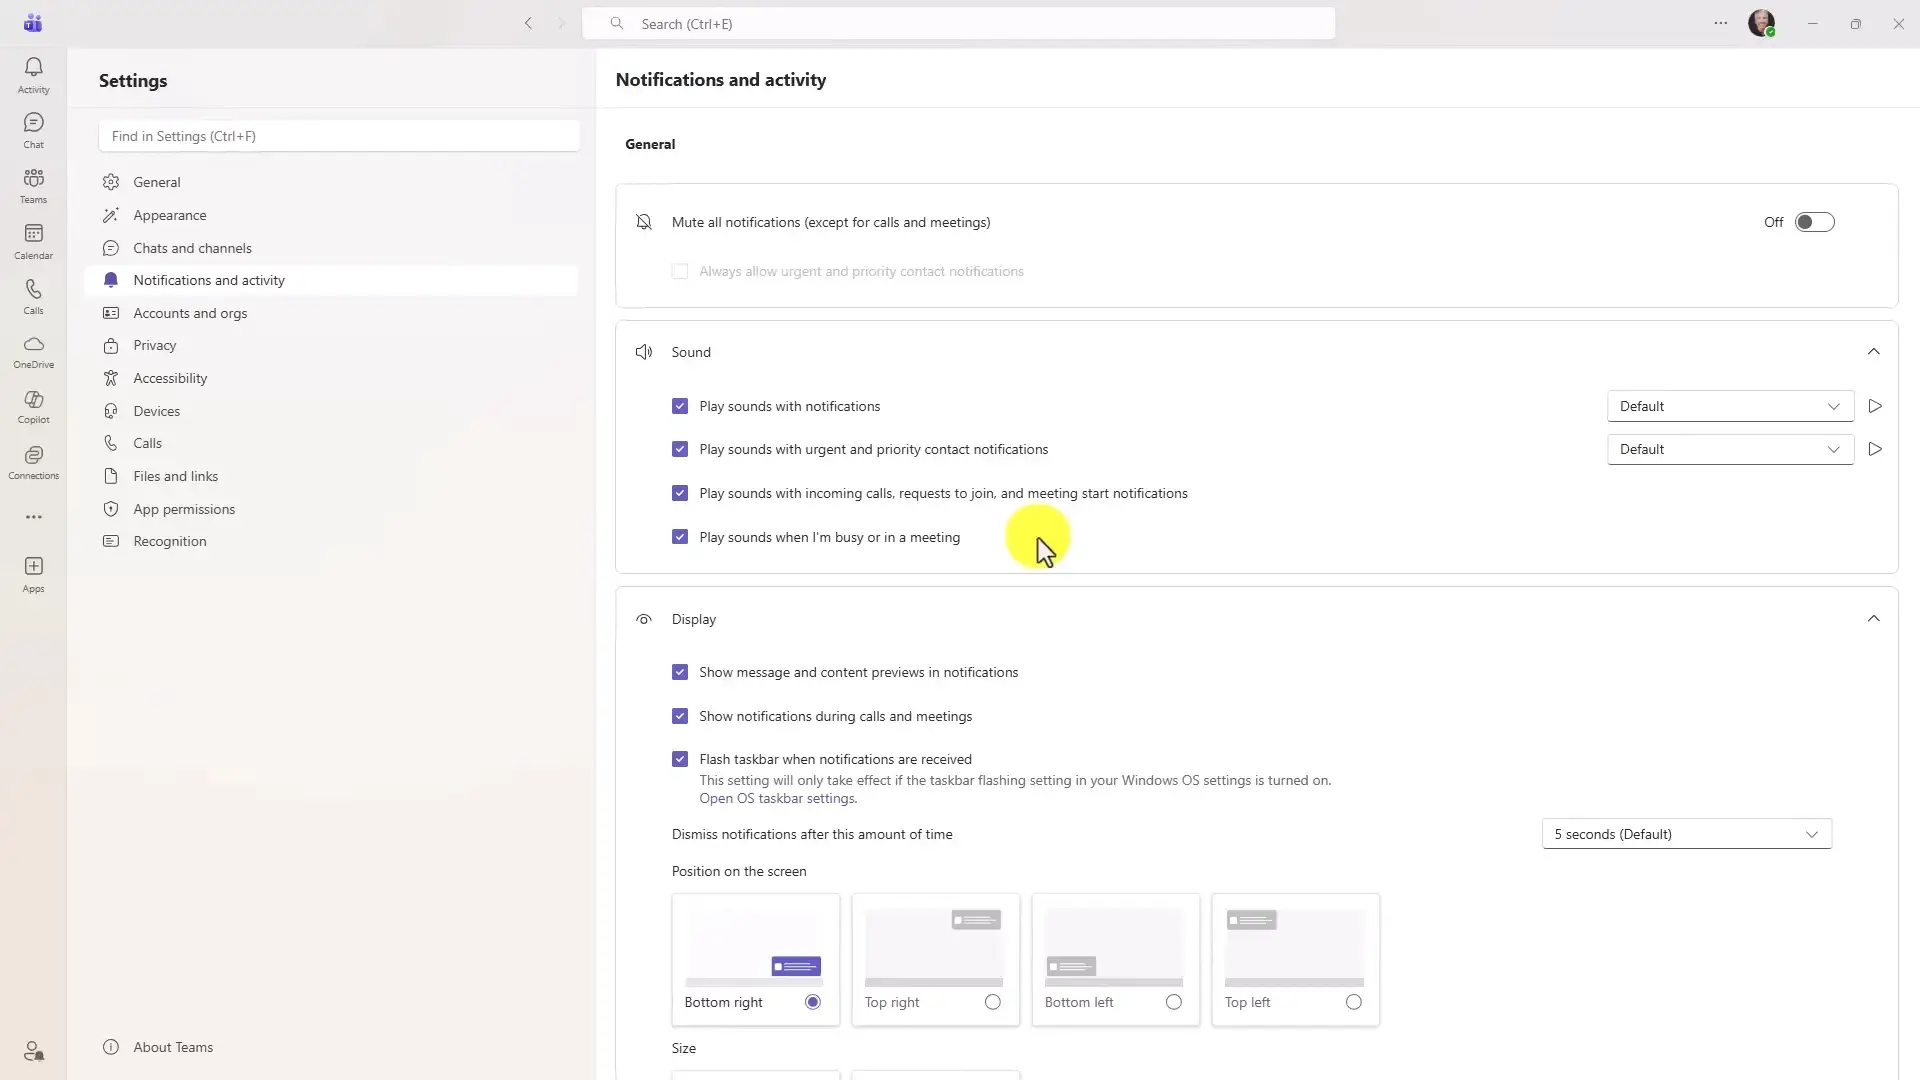Uncheck Show message and content previews
The image size is (1920, 1080).
click(680, 672)
